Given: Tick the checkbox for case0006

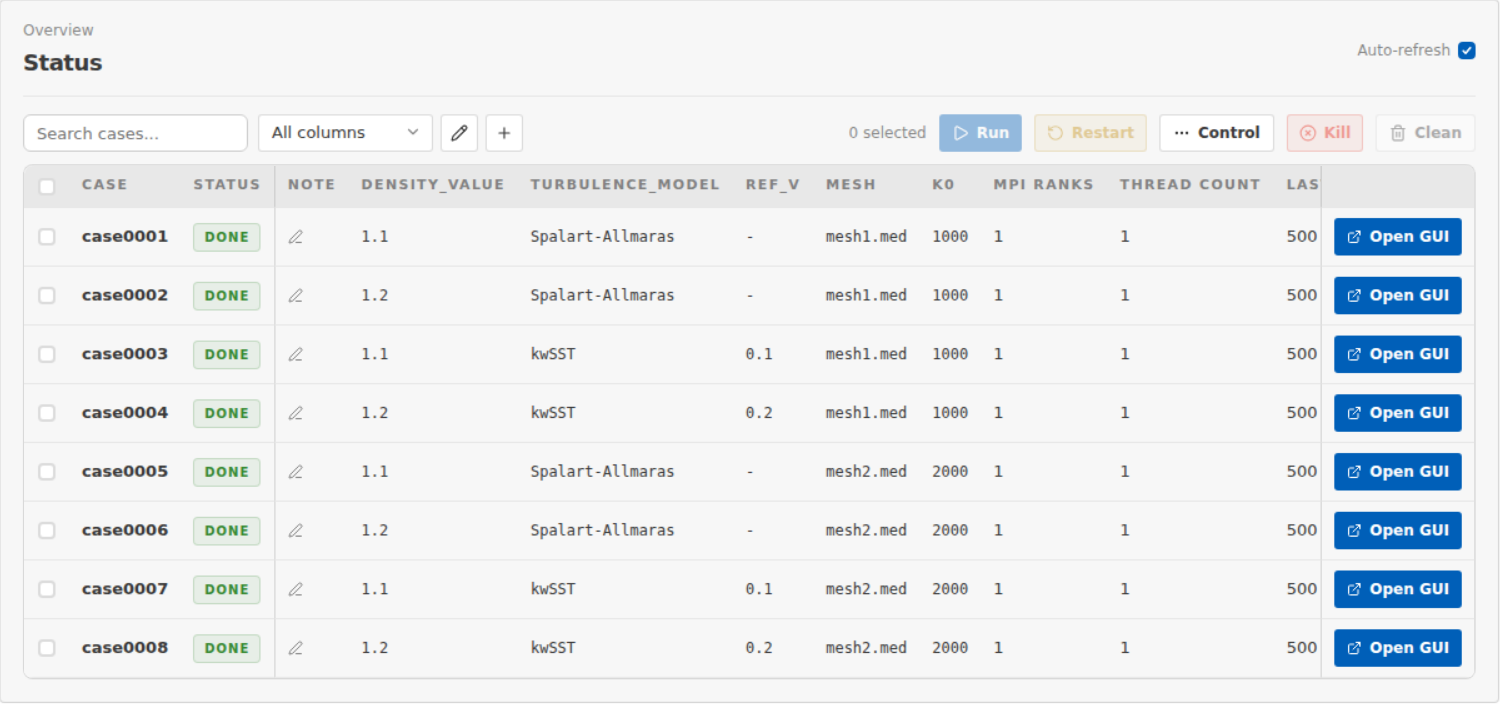Looking at the screenshot, I should click(47, 531).
